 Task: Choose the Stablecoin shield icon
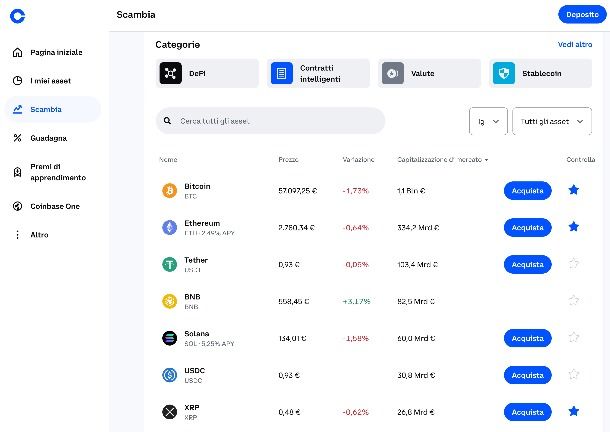coord(504,73)
